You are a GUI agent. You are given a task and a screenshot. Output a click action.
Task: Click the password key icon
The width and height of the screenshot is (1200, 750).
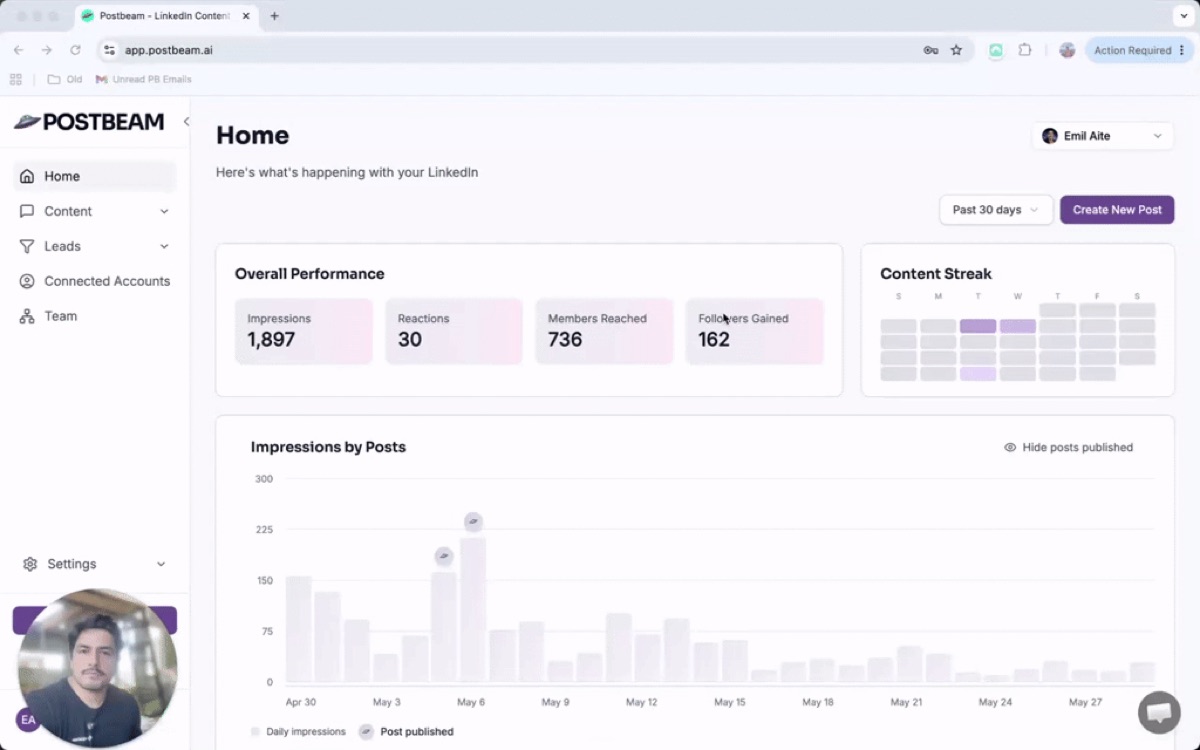tap(931, 50)
